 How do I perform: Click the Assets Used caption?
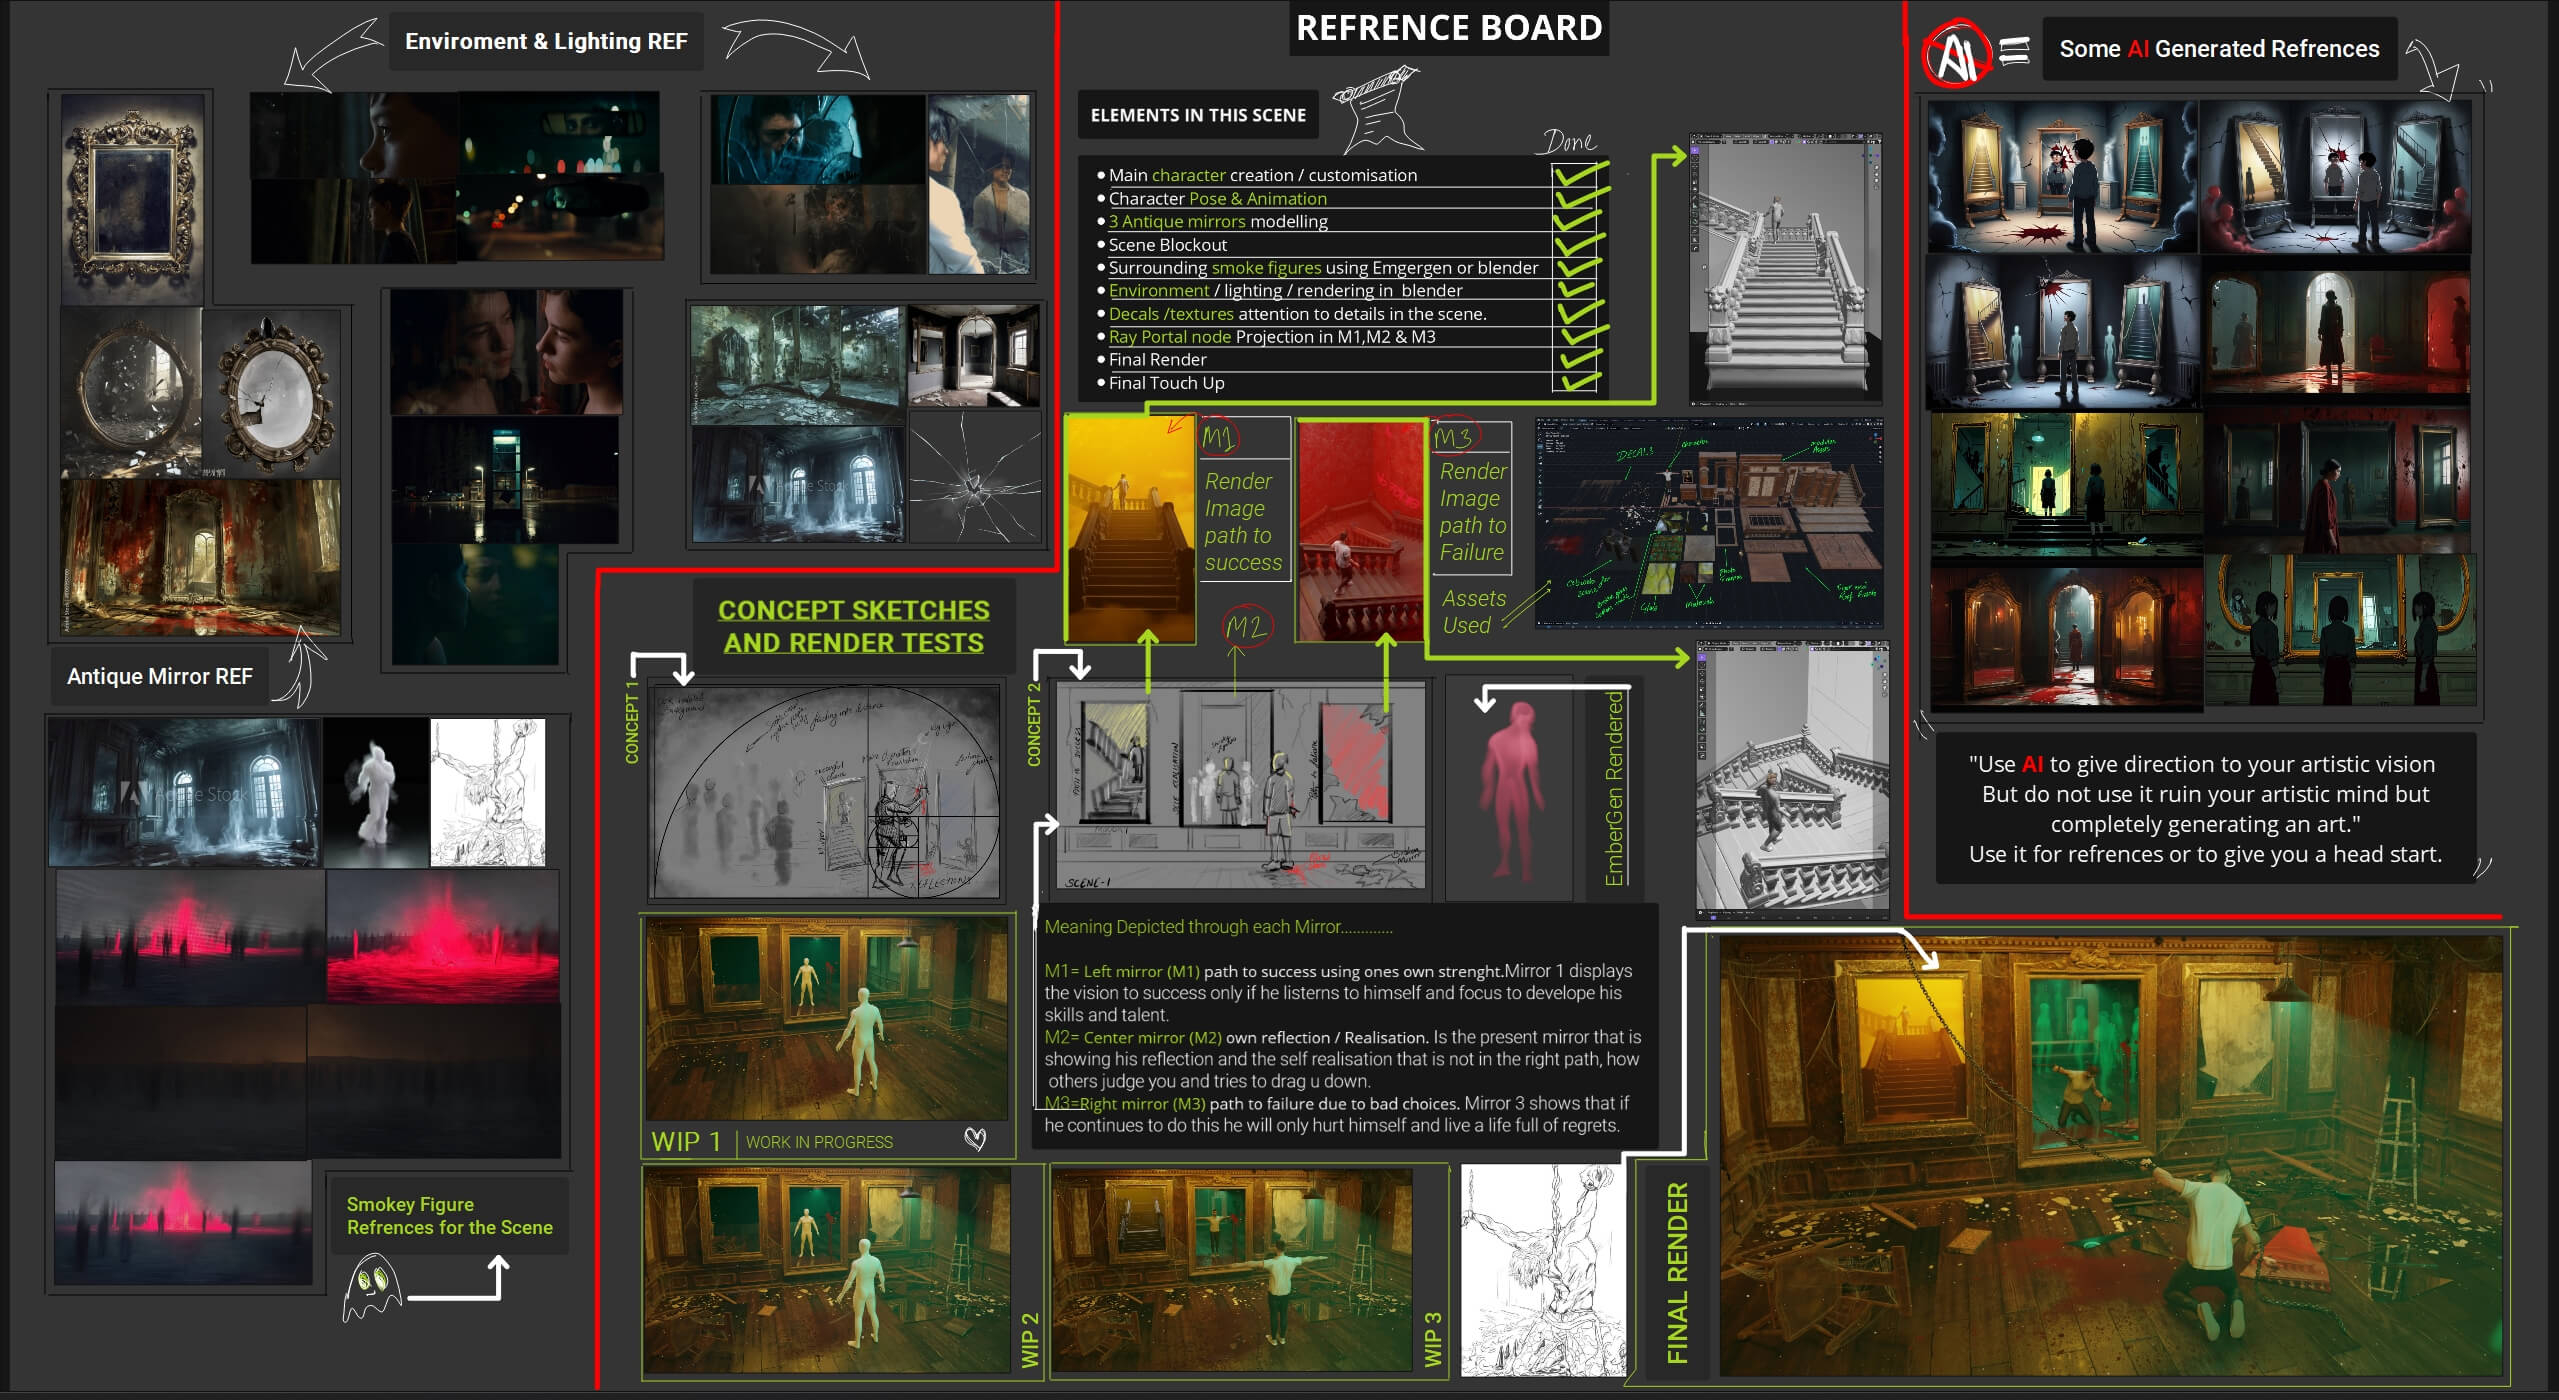1473,611
